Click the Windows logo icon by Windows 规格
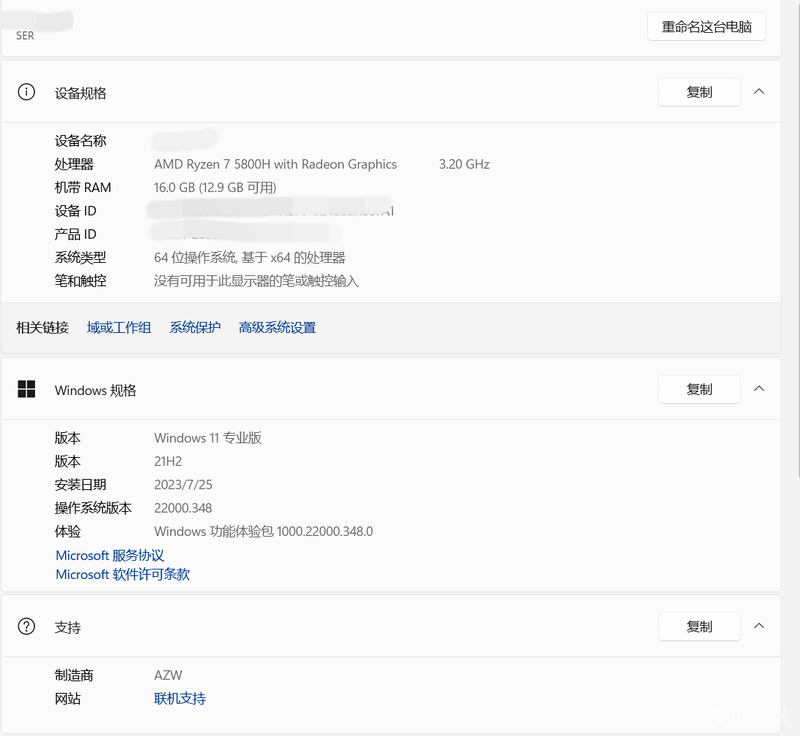This screenshot has height=736, width=800. pos(27,389)
